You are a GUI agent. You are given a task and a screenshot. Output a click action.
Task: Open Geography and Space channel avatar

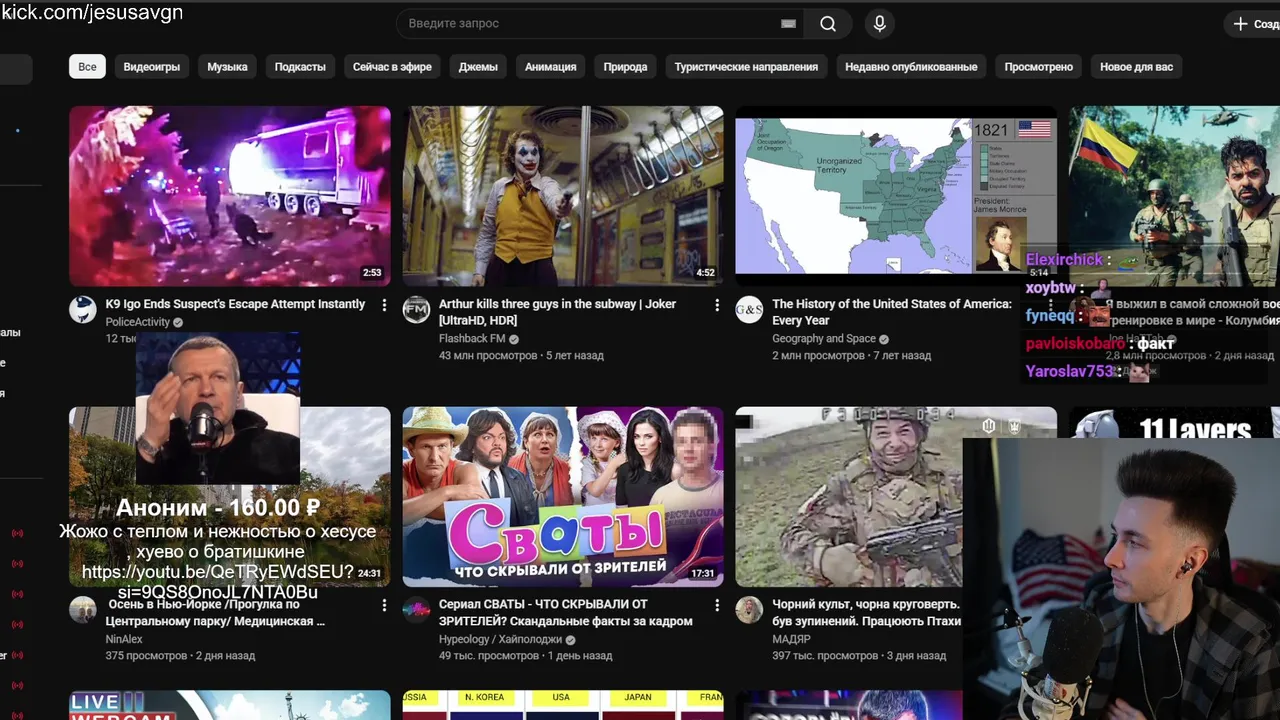point(749,310)
